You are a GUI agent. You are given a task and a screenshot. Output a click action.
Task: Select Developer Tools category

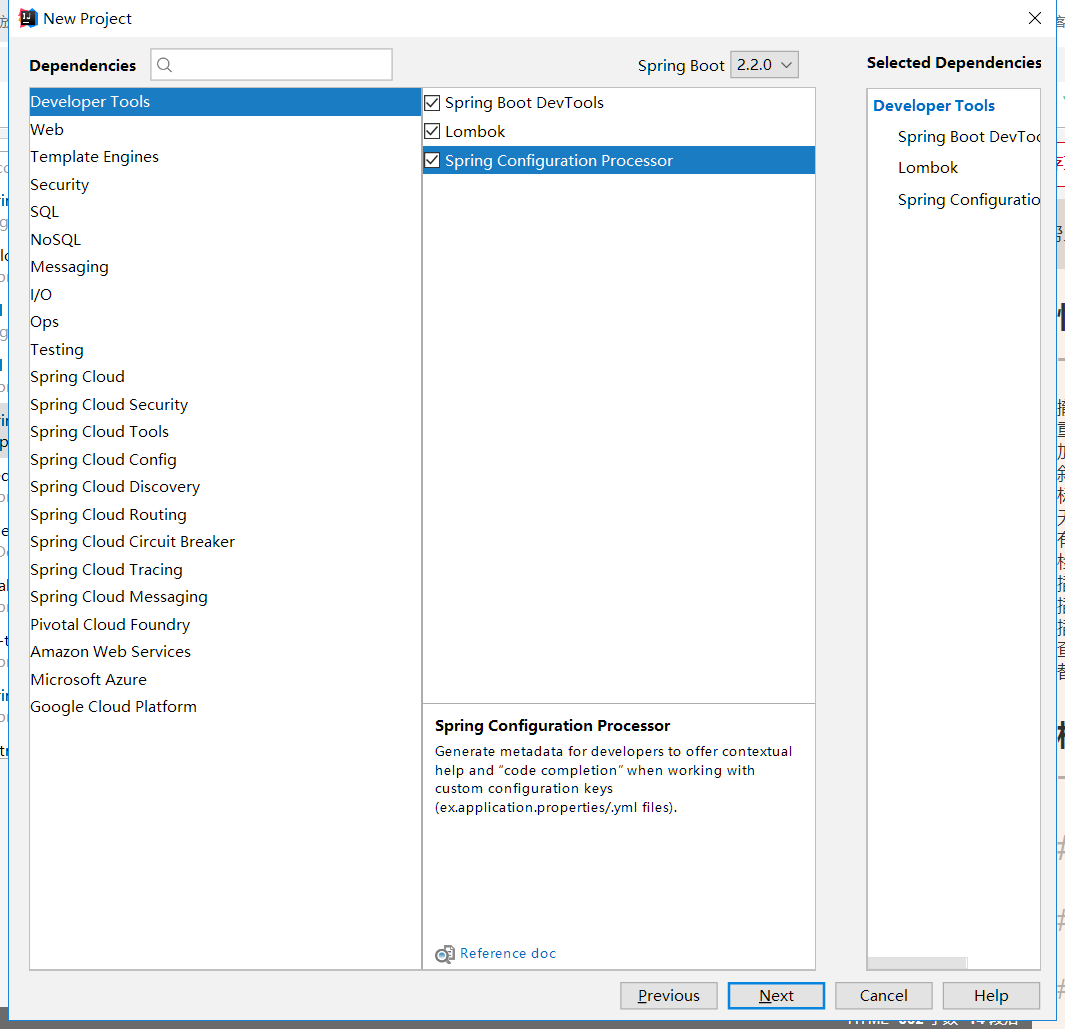(225, 102)
